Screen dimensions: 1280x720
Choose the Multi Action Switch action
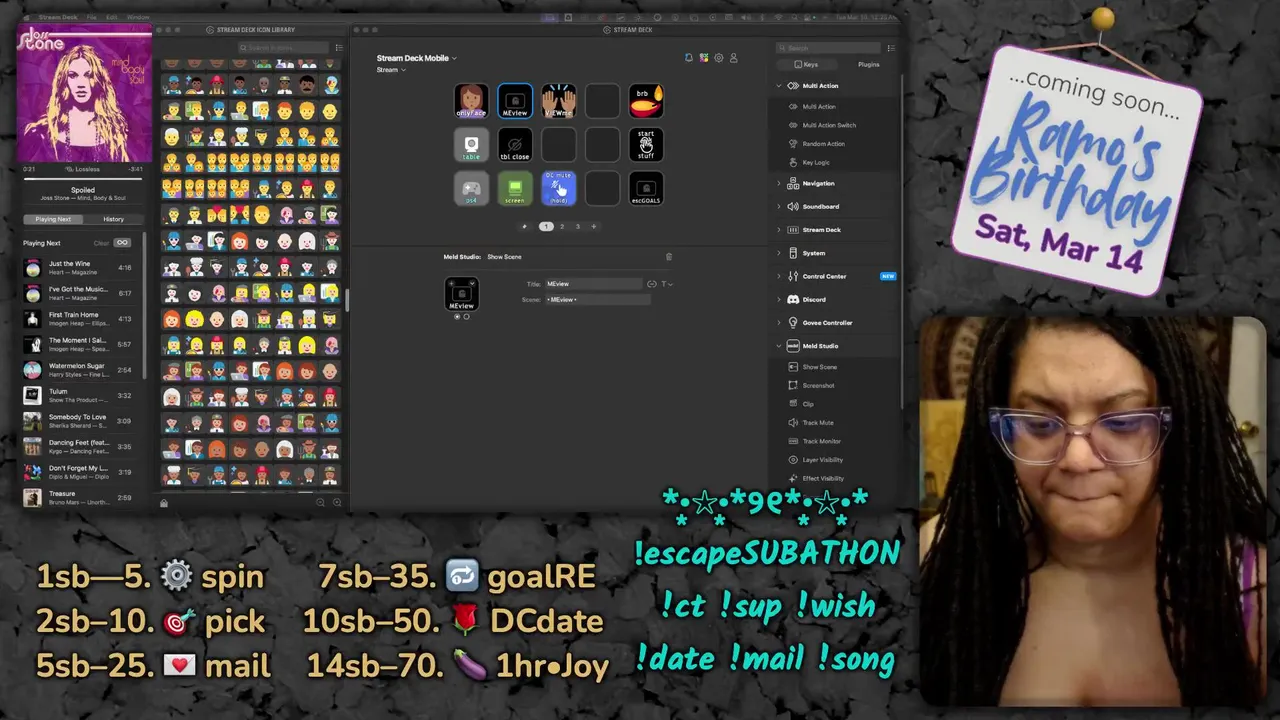tap(829, 125)
